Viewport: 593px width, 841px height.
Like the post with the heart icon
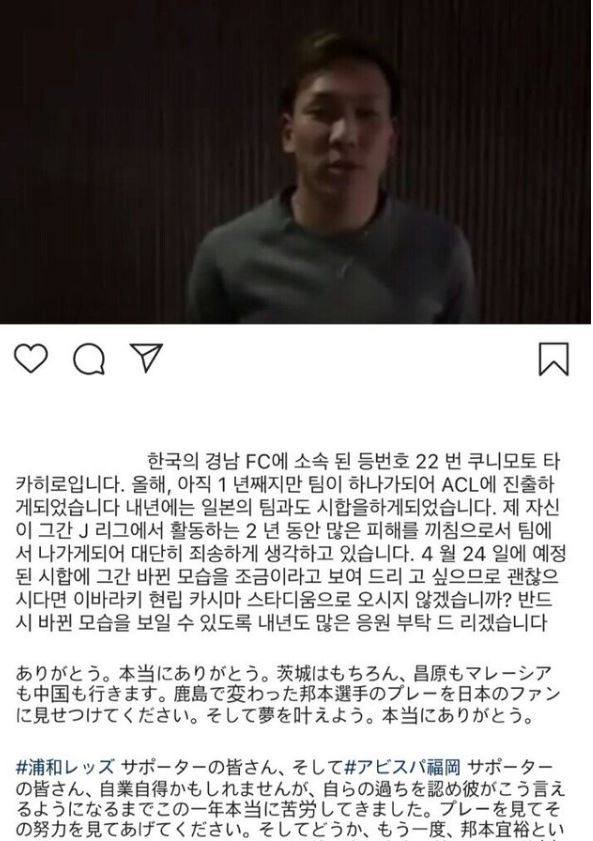[31, 359]
